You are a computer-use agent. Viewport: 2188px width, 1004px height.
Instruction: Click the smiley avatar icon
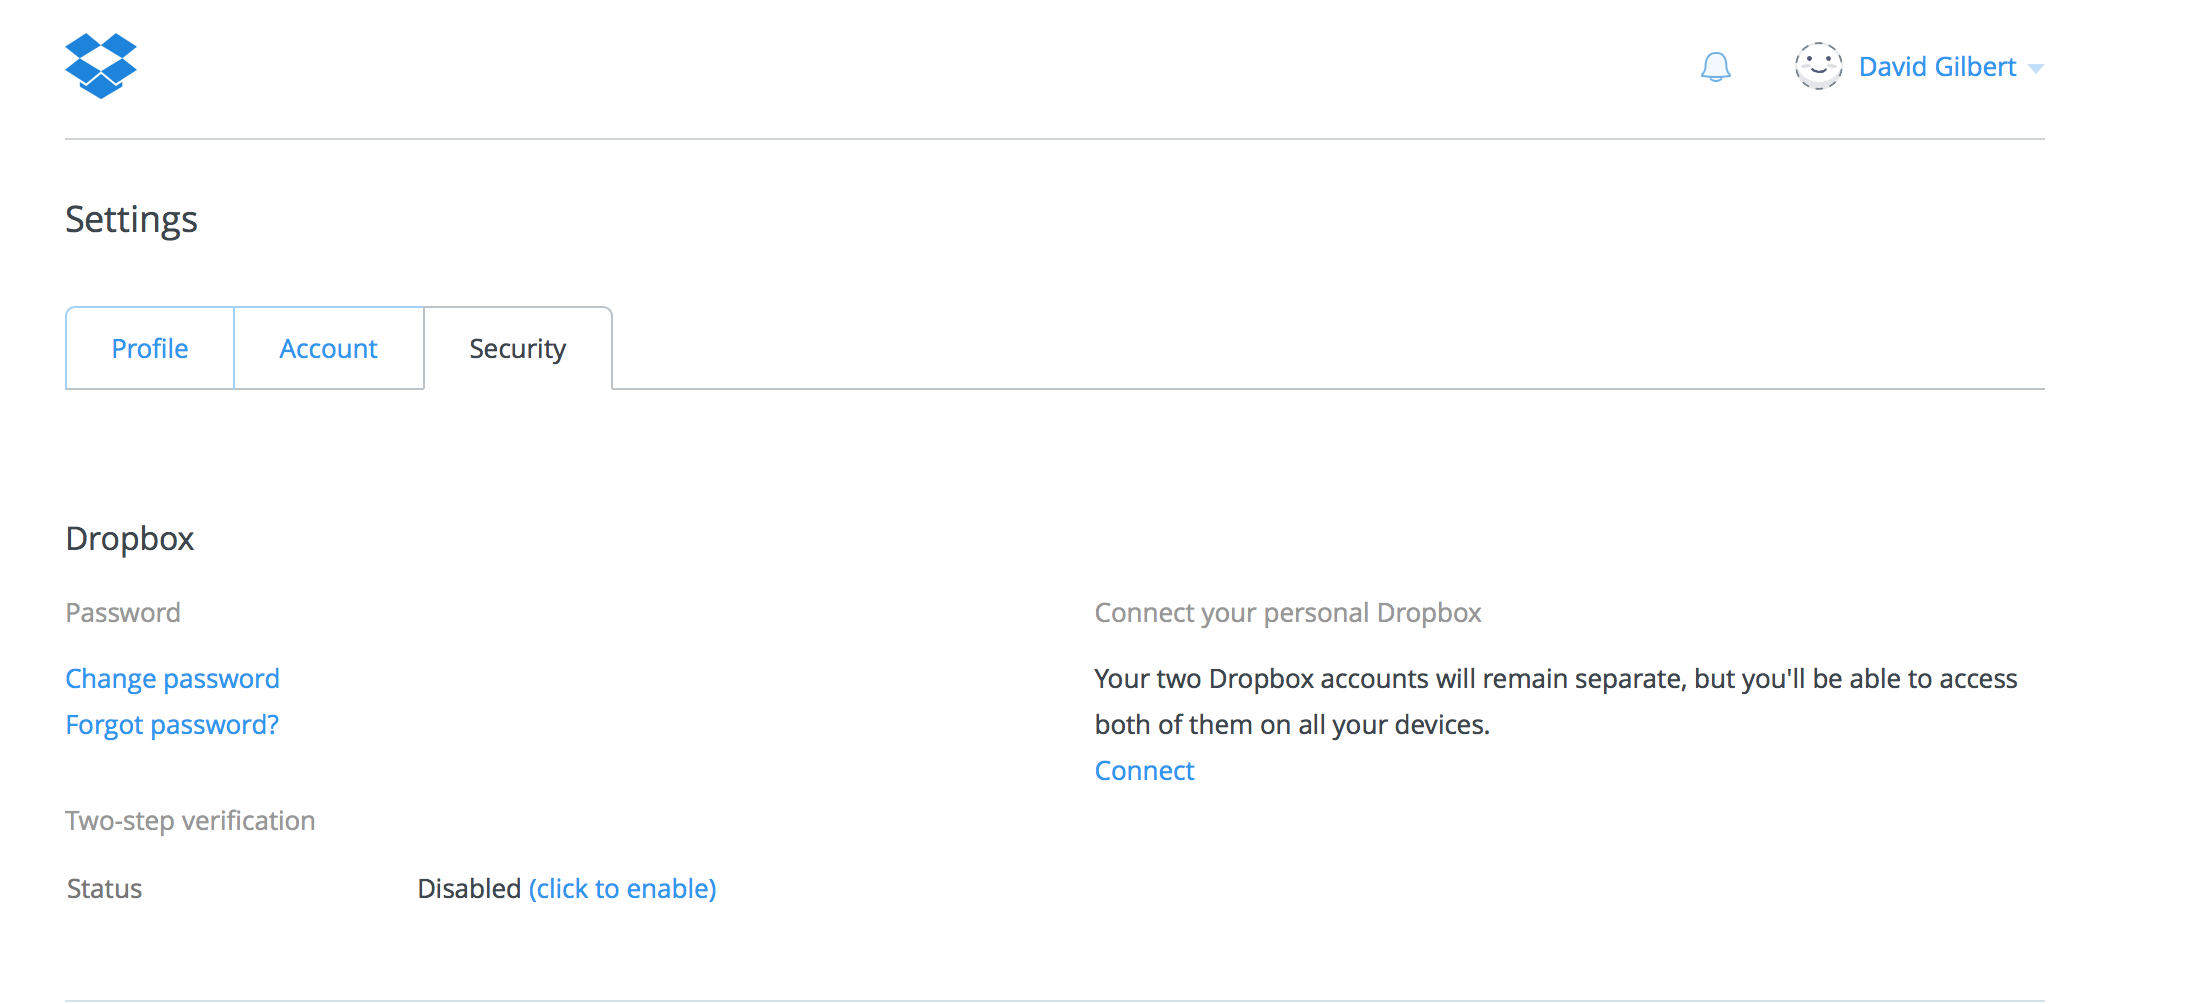[1818, 66]
